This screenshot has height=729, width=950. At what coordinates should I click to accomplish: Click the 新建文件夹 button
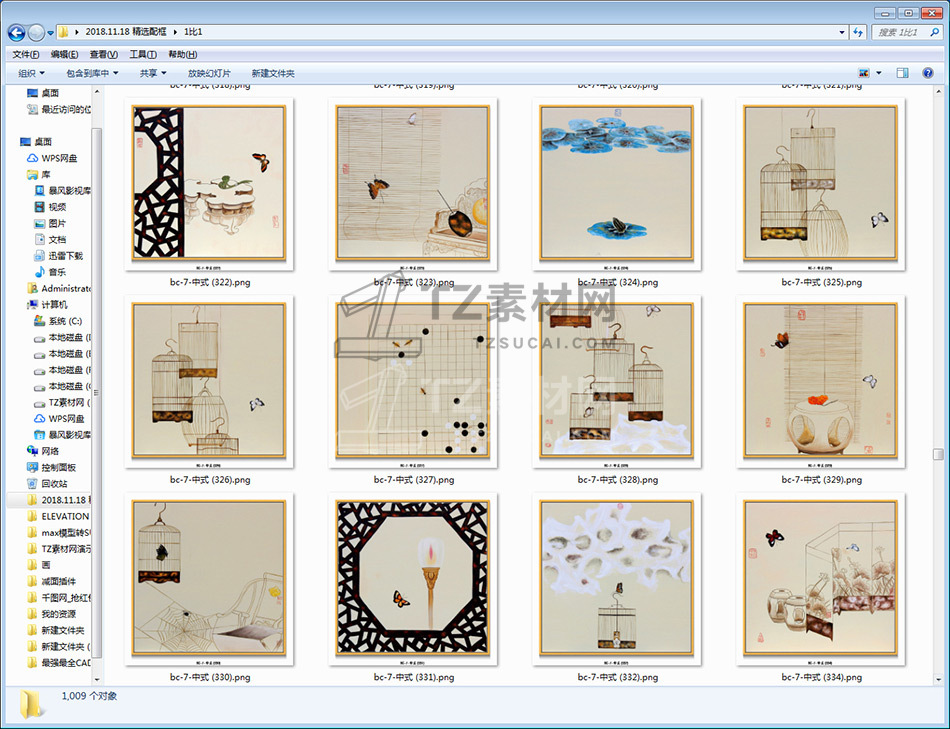pos(273,73)
